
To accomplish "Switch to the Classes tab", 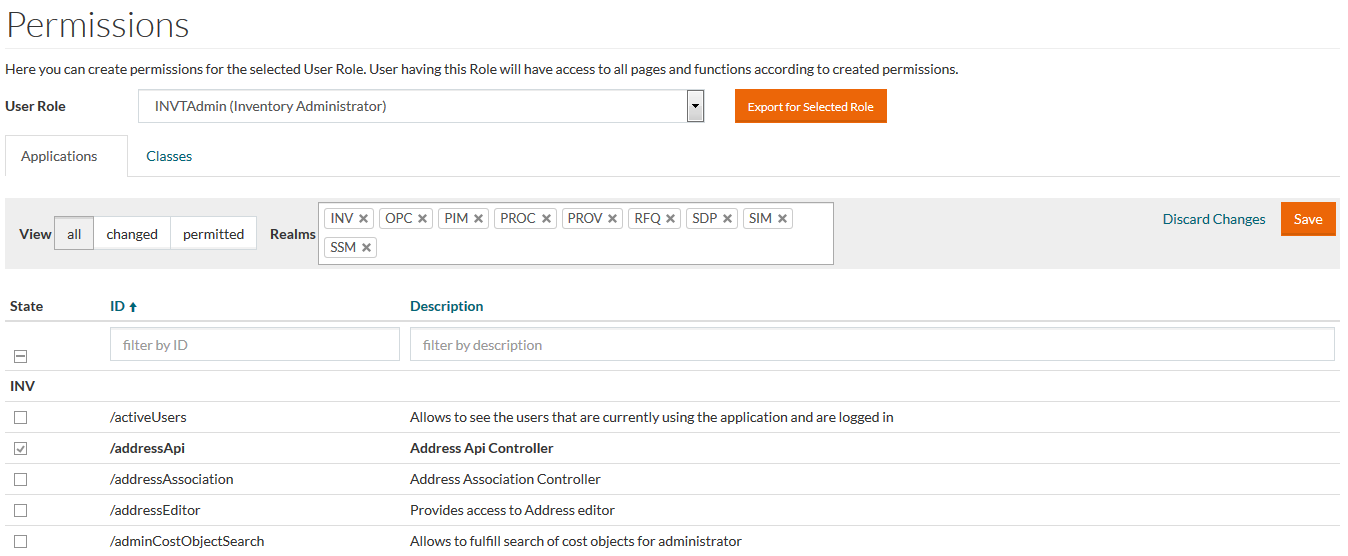I will [x=169, y=157].
